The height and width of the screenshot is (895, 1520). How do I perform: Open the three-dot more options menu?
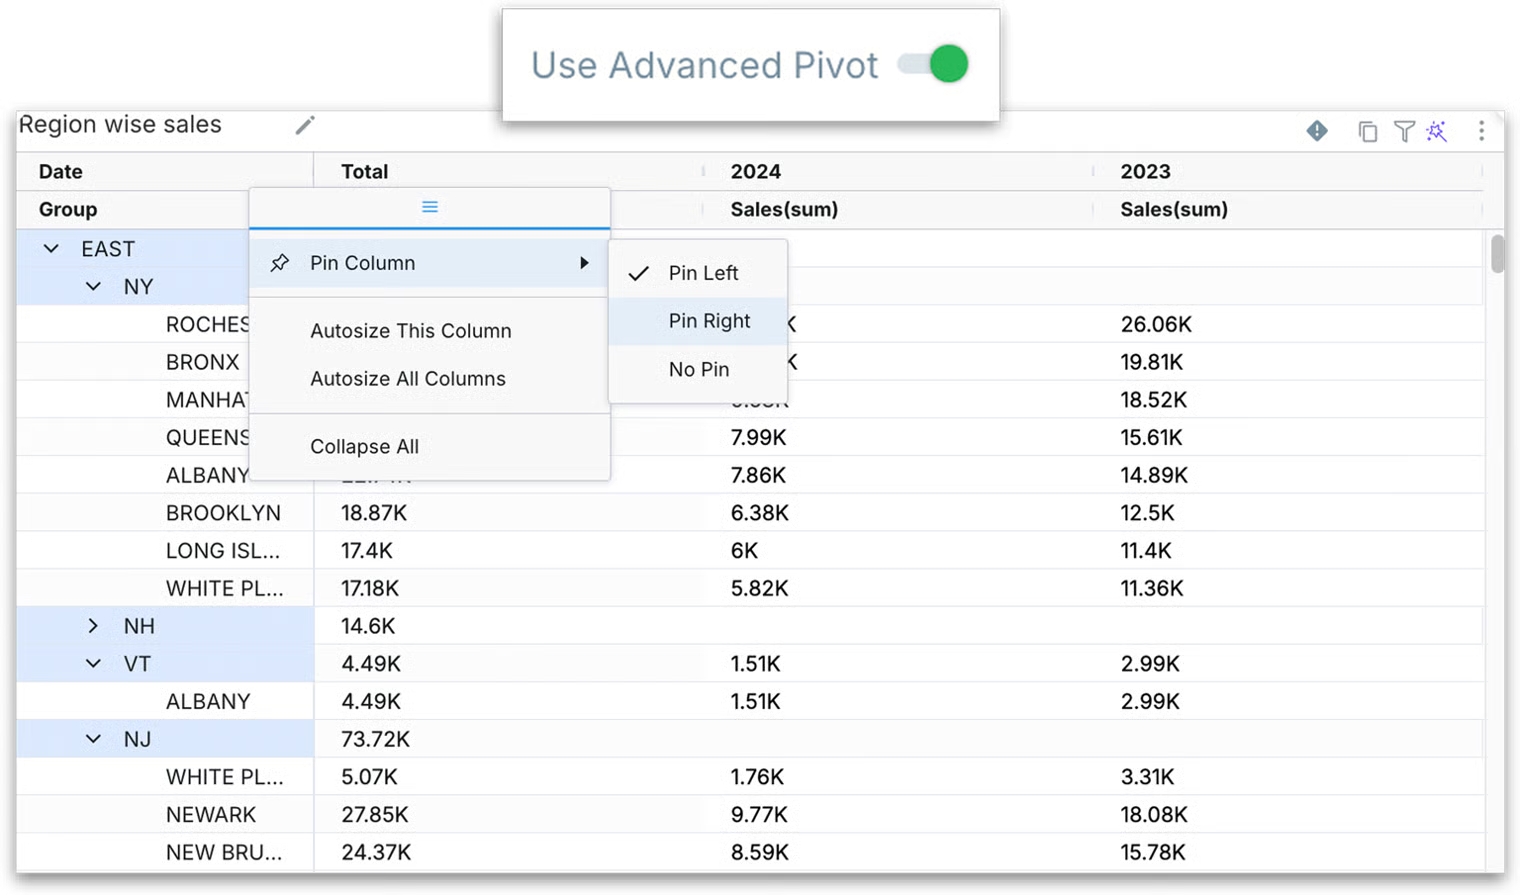click(x=1481, y=132)
